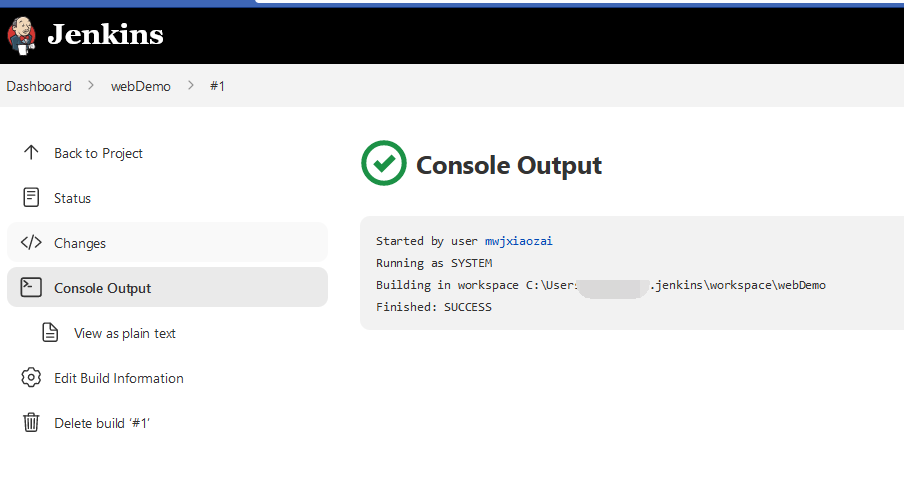The width and height of the screenshot is (904, 499).
Task: Open the Status page
Action: pos(73,198)
